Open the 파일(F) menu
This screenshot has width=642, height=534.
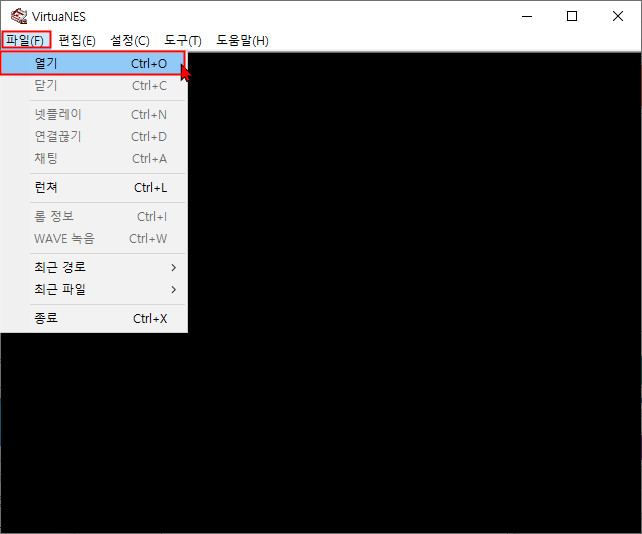tap(25, 40)
